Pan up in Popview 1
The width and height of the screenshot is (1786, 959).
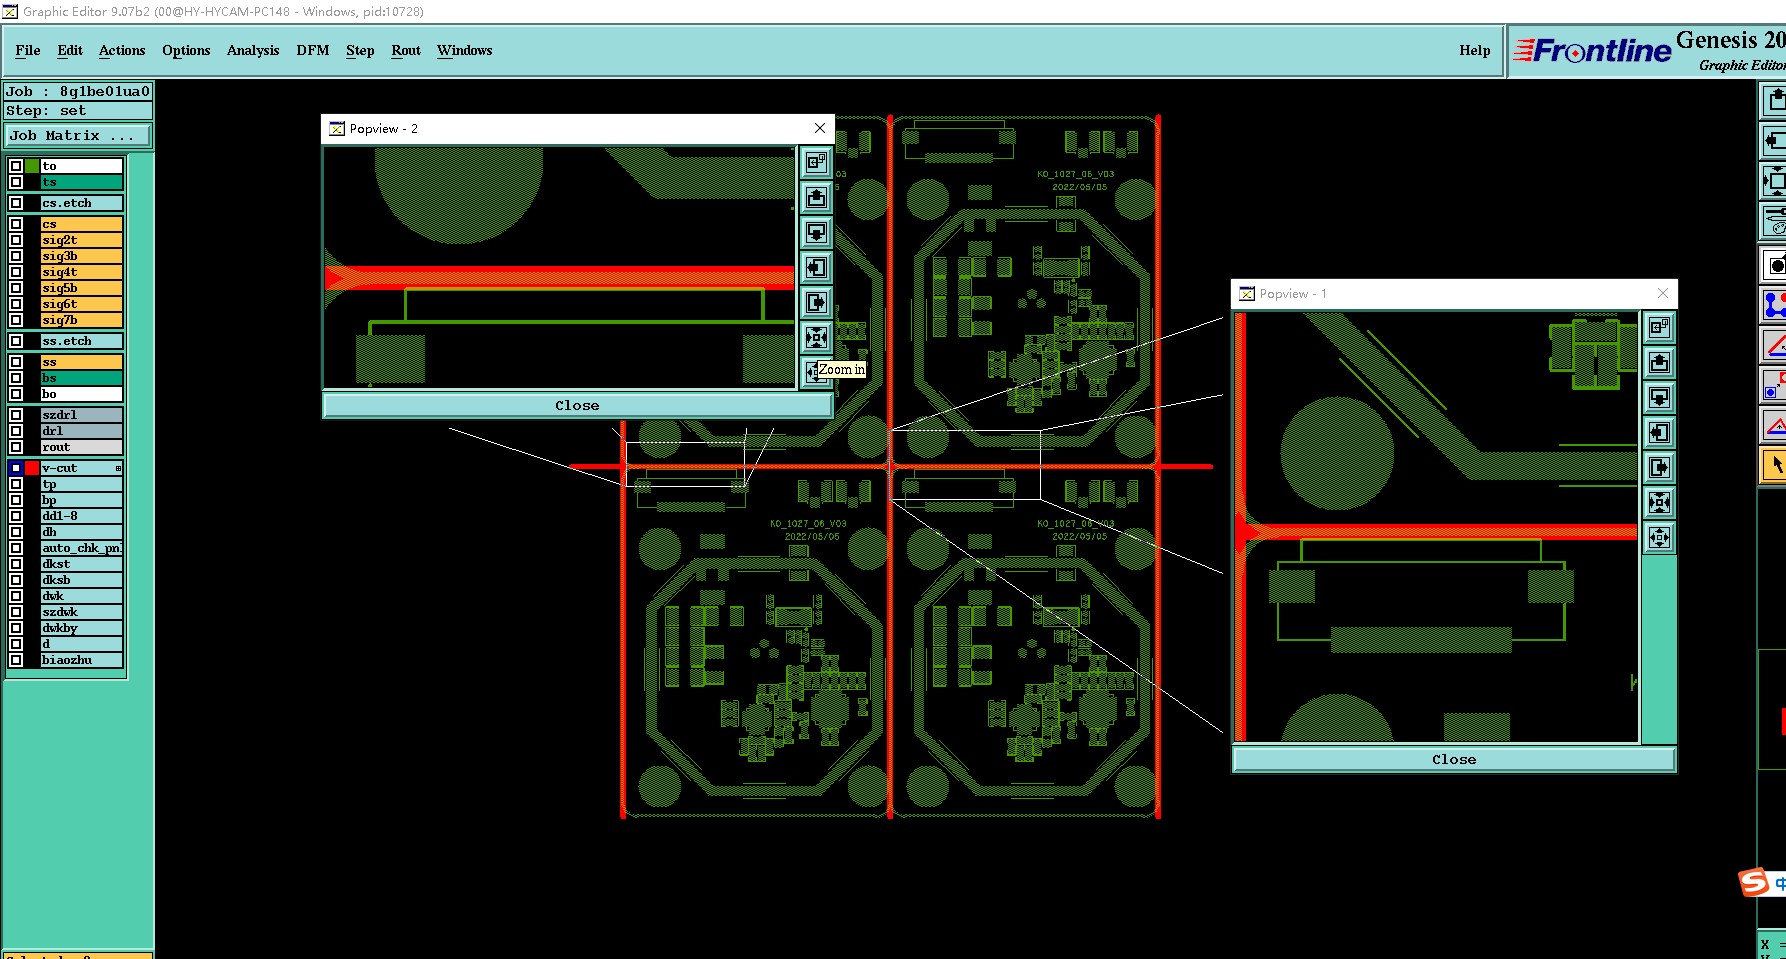(x=1659, y=362)
